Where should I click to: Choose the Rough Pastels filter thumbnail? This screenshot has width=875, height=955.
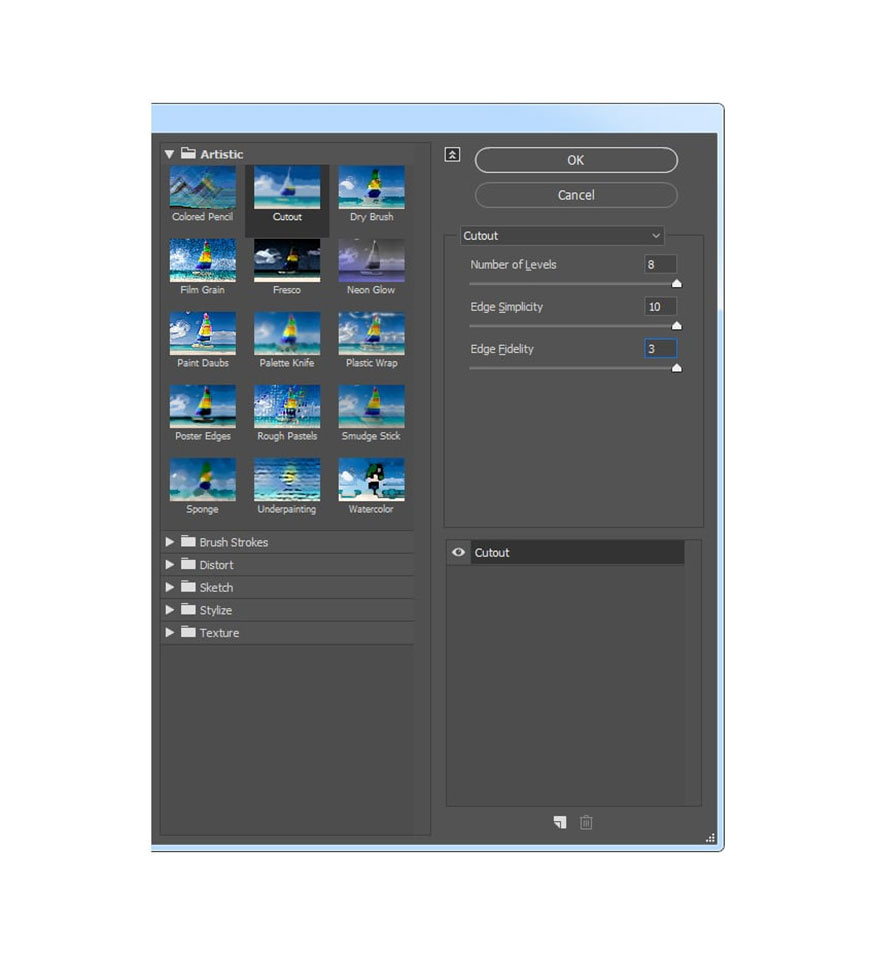click(287, 407)
